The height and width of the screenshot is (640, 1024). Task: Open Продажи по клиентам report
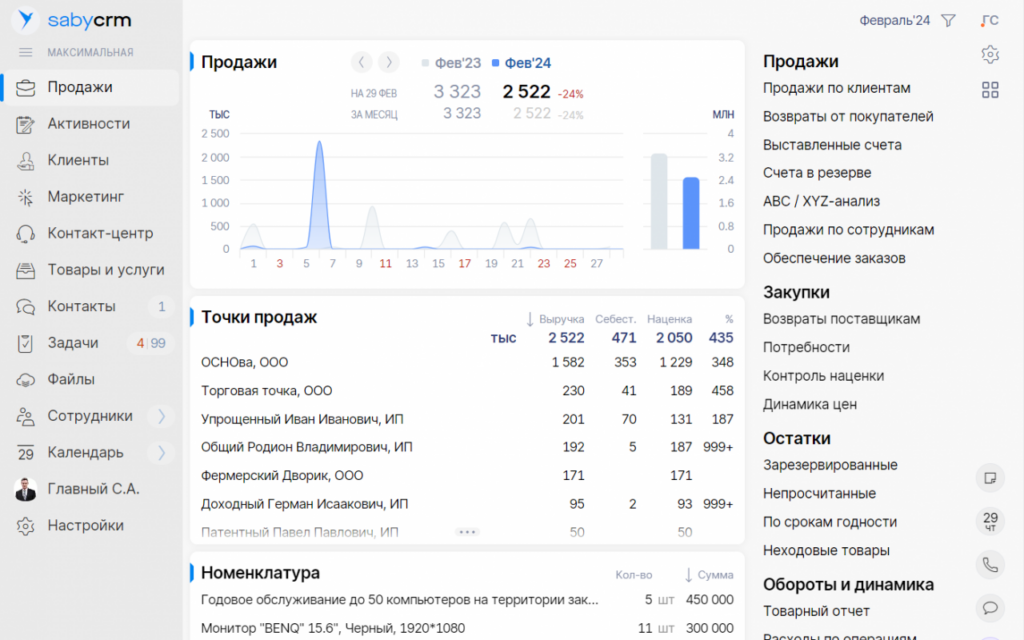[837, 88]
